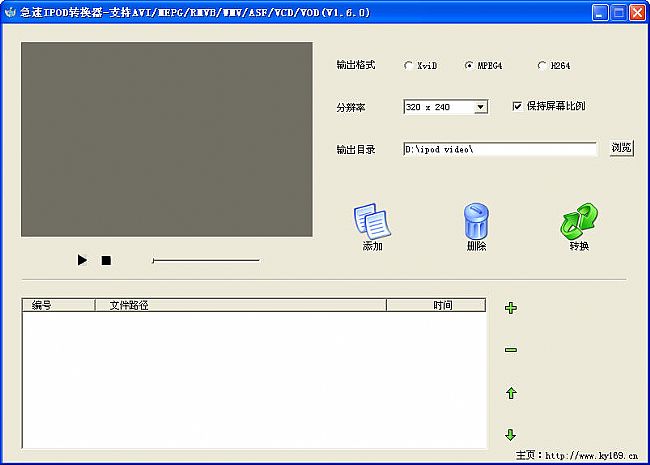
Task: Toggle the 保持屏幕比例 checkbox
Action: tap(517, 106)
